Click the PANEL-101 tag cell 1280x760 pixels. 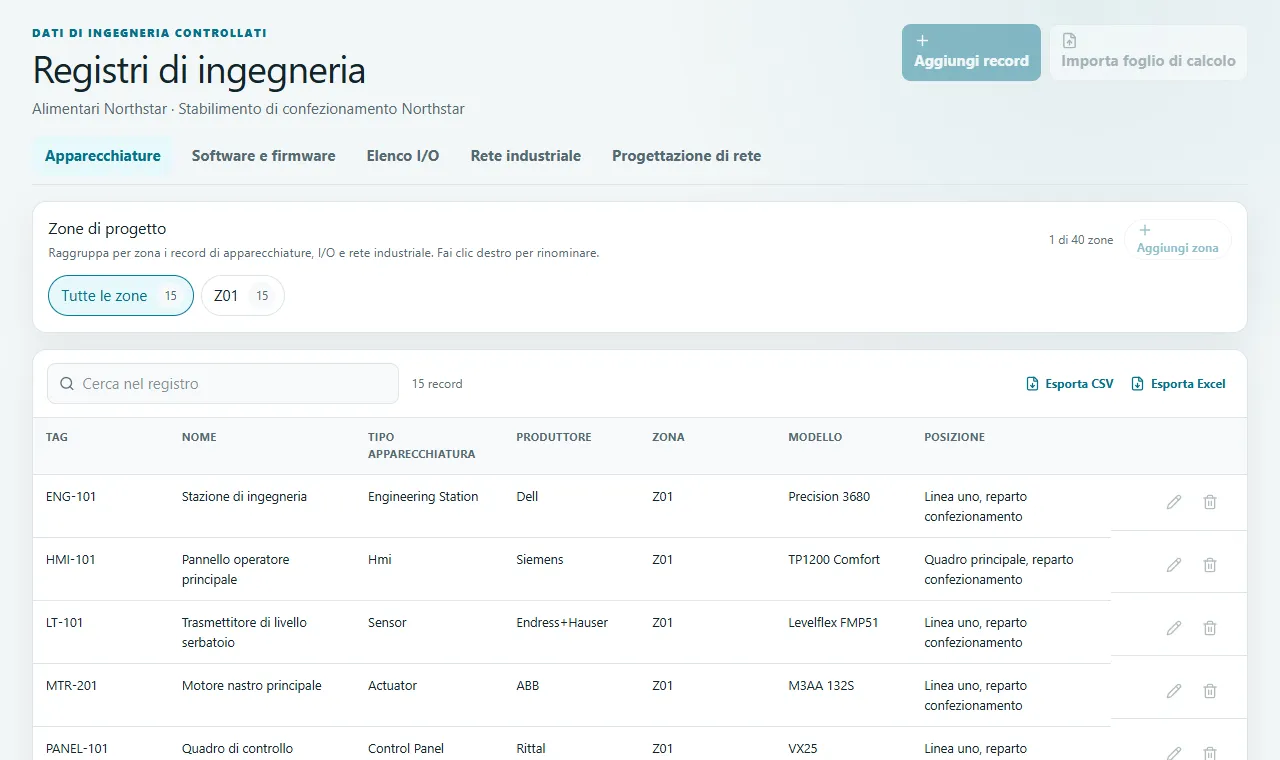(77, 749)
